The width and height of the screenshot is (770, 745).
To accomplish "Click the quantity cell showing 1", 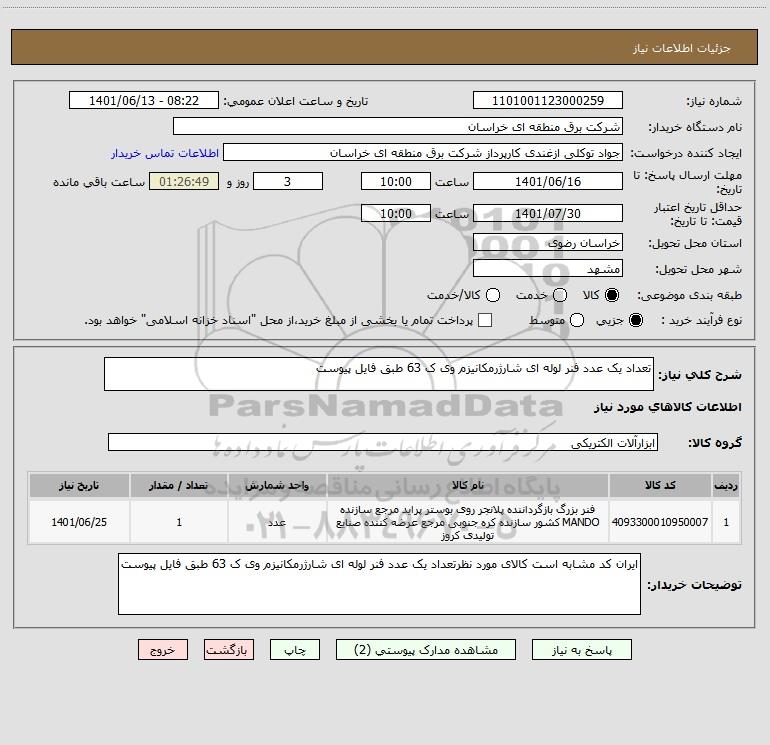I will 179,522.
